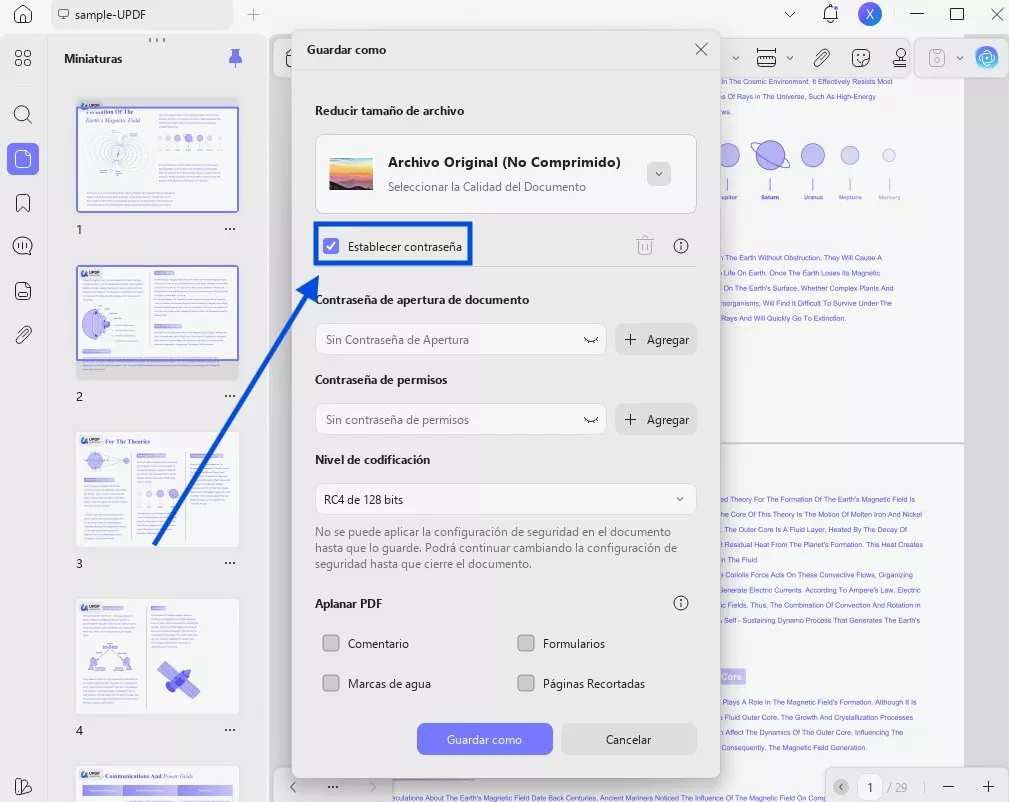Check the Formularios flatten option

click(x=526, y=643)
